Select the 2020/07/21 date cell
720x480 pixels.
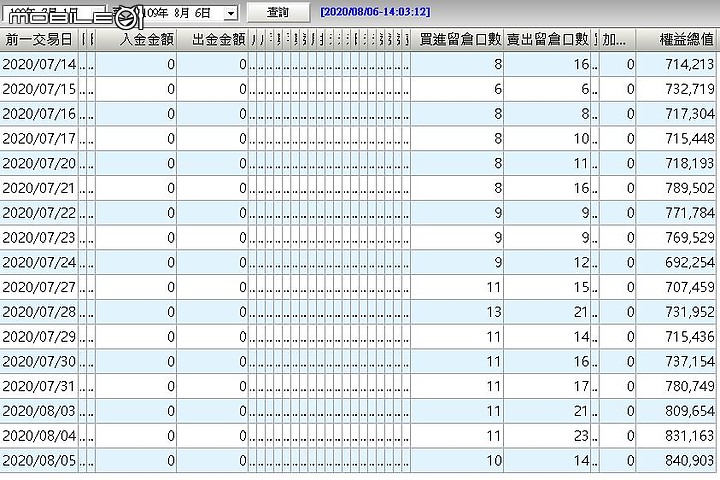coord(39,188)
